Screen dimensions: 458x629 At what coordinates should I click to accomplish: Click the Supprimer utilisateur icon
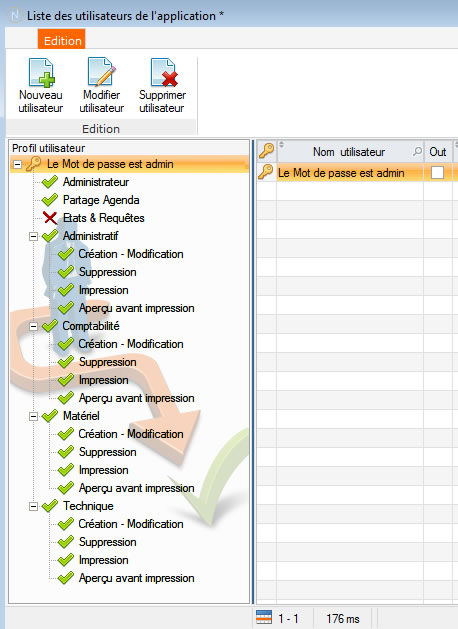click(x=164, y=72)
